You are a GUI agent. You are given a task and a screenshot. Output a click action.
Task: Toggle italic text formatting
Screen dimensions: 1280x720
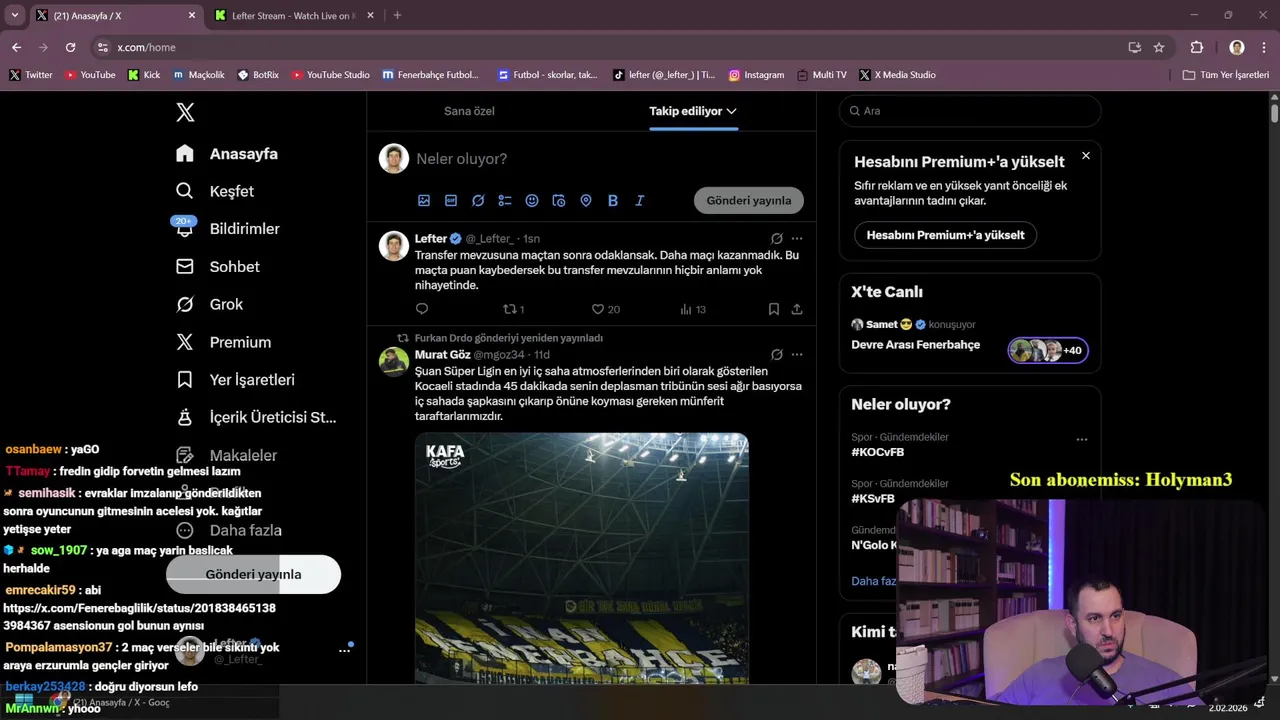(640, 201)
